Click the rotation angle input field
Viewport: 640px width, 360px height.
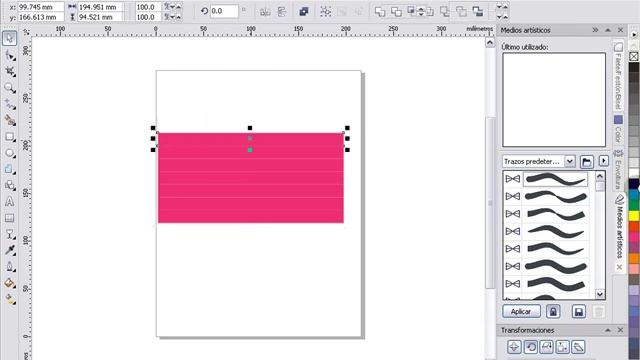(x=224, y=11)
